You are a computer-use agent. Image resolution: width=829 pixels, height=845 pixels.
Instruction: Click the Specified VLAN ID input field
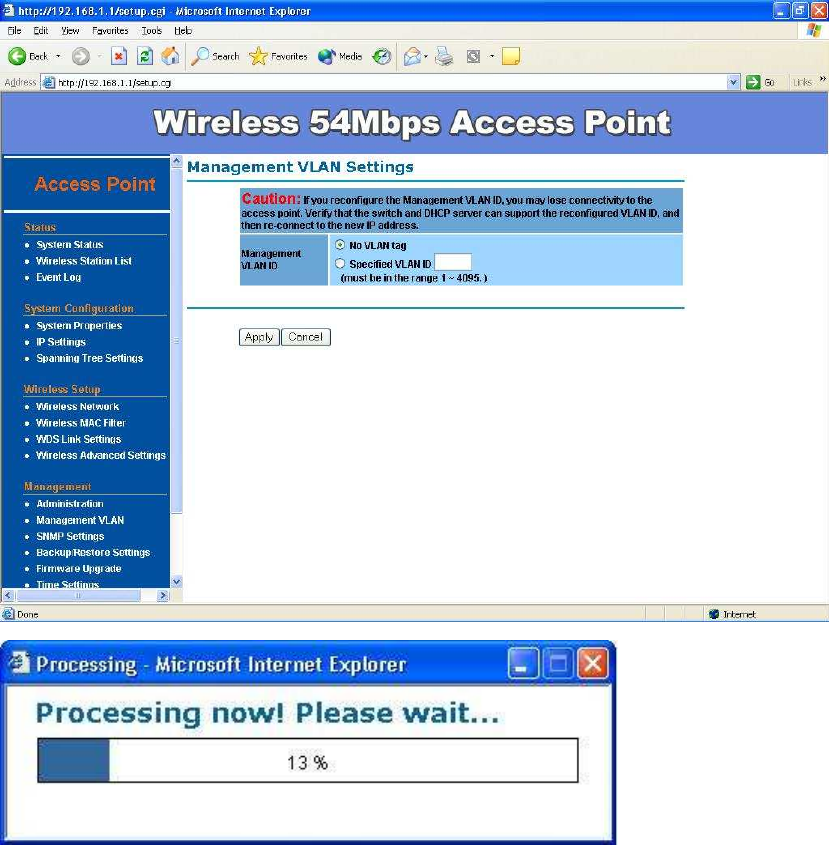(453, 262)
